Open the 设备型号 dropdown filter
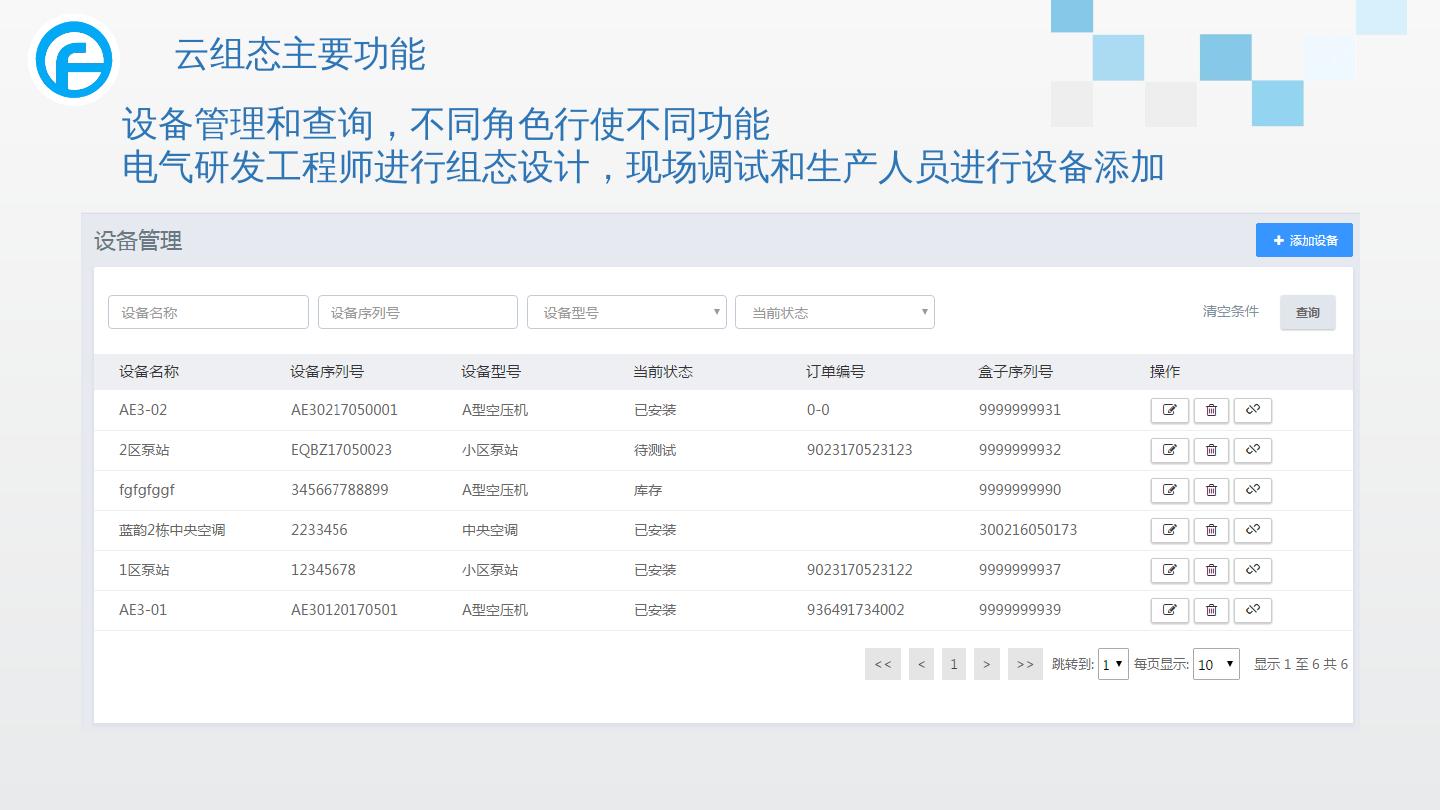Viewport: 1440px width, 810px height. (x=626, y=312)
